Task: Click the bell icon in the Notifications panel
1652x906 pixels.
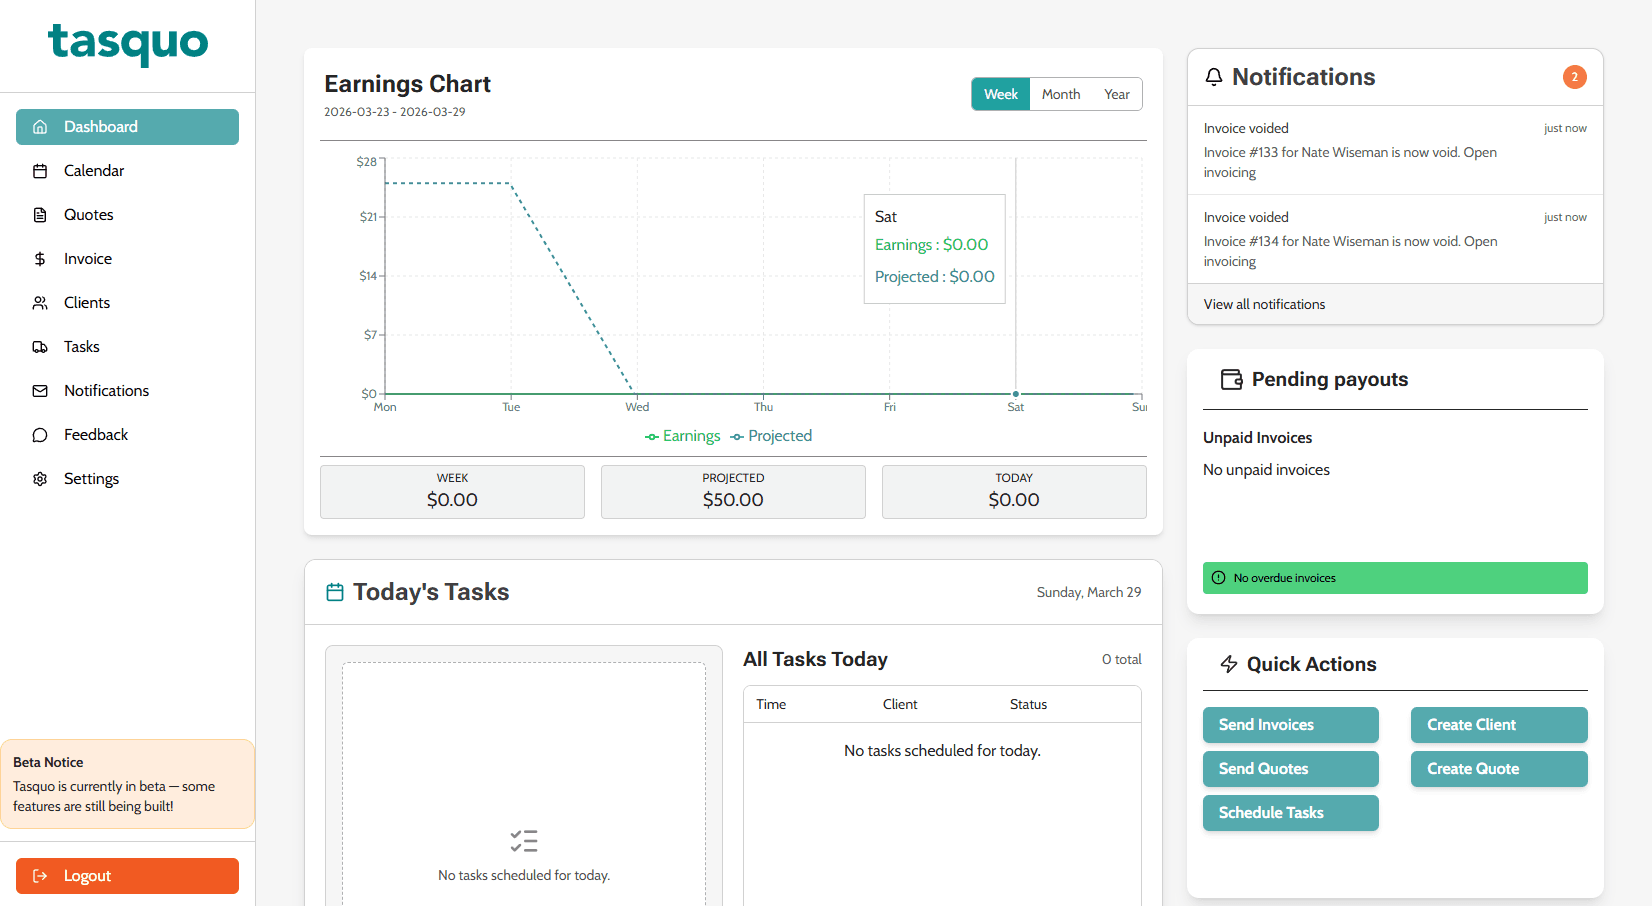Action: pos(1214,76)
